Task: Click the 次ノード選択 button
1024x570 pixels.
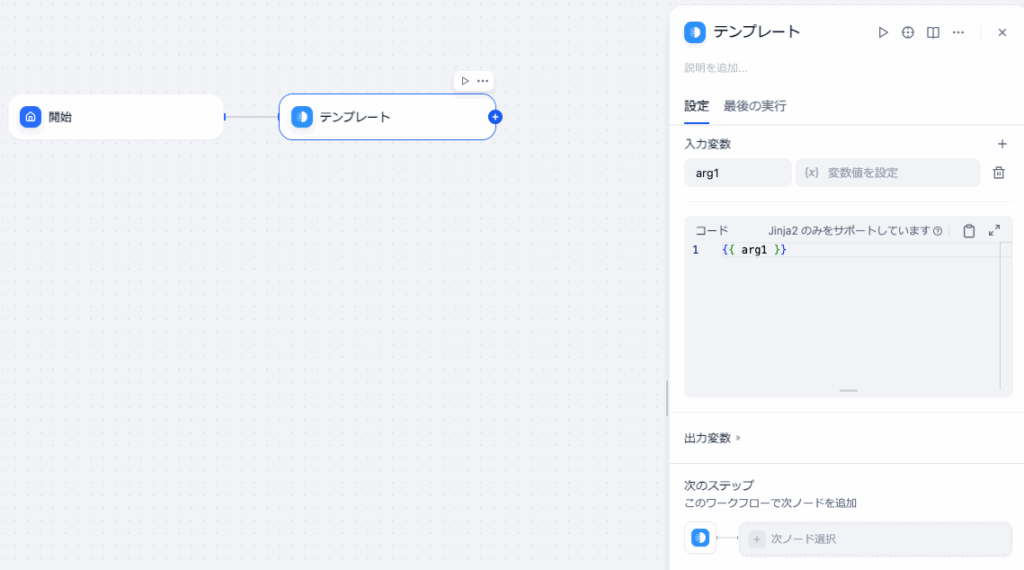Action: click(x=875, y=539)
